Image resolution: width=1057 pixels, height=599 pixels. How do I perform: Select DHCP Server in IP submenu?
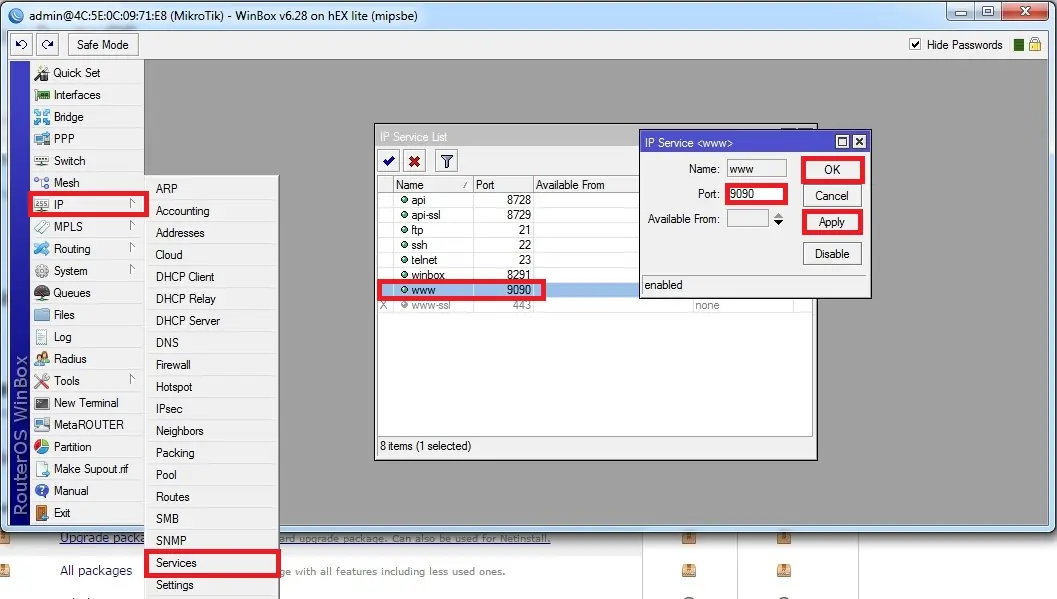pyautogui.click(x=212, y=321)
